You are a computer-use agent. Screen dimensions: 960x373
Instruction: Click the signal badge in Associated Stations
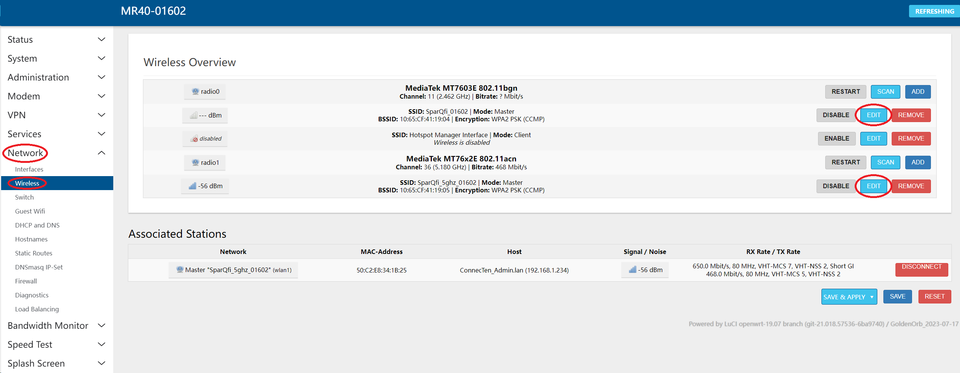click(645, 269)
